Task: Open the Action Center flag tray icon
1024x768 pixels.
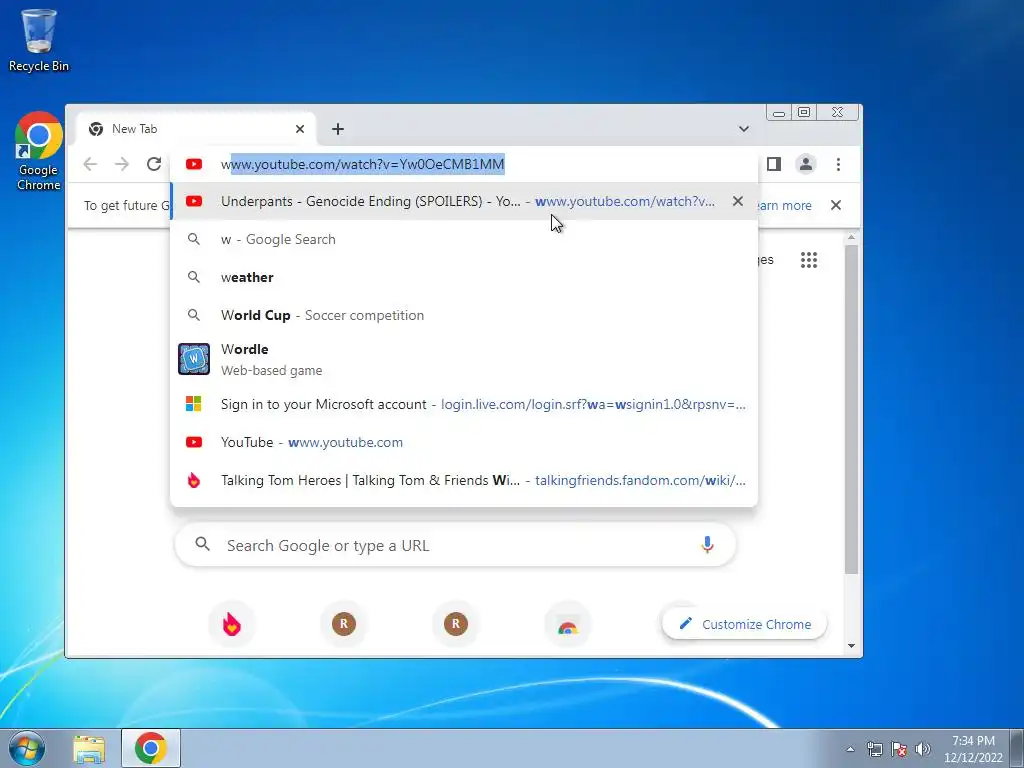Action: 899,749
